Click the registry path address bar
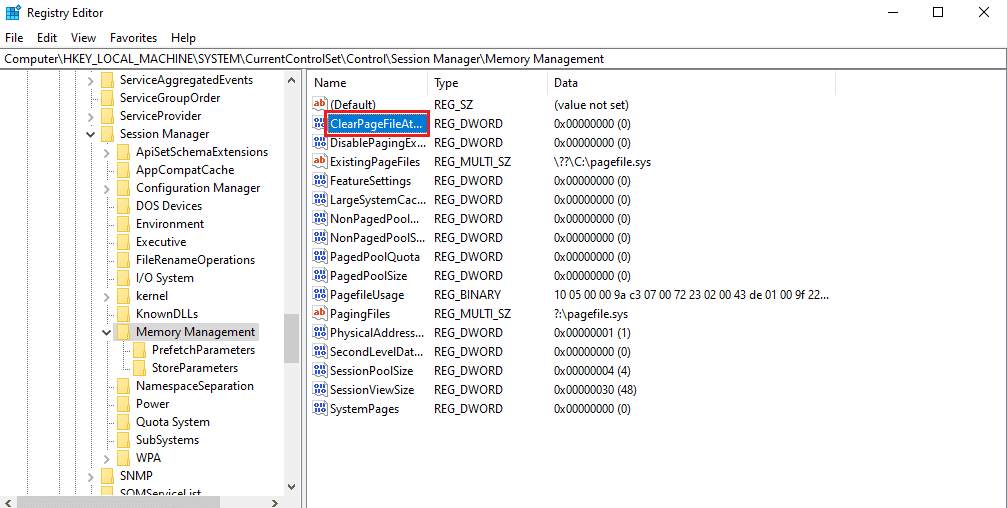Image resolution: width=1007 pixels, height=508 pixels. pos(504,58)
